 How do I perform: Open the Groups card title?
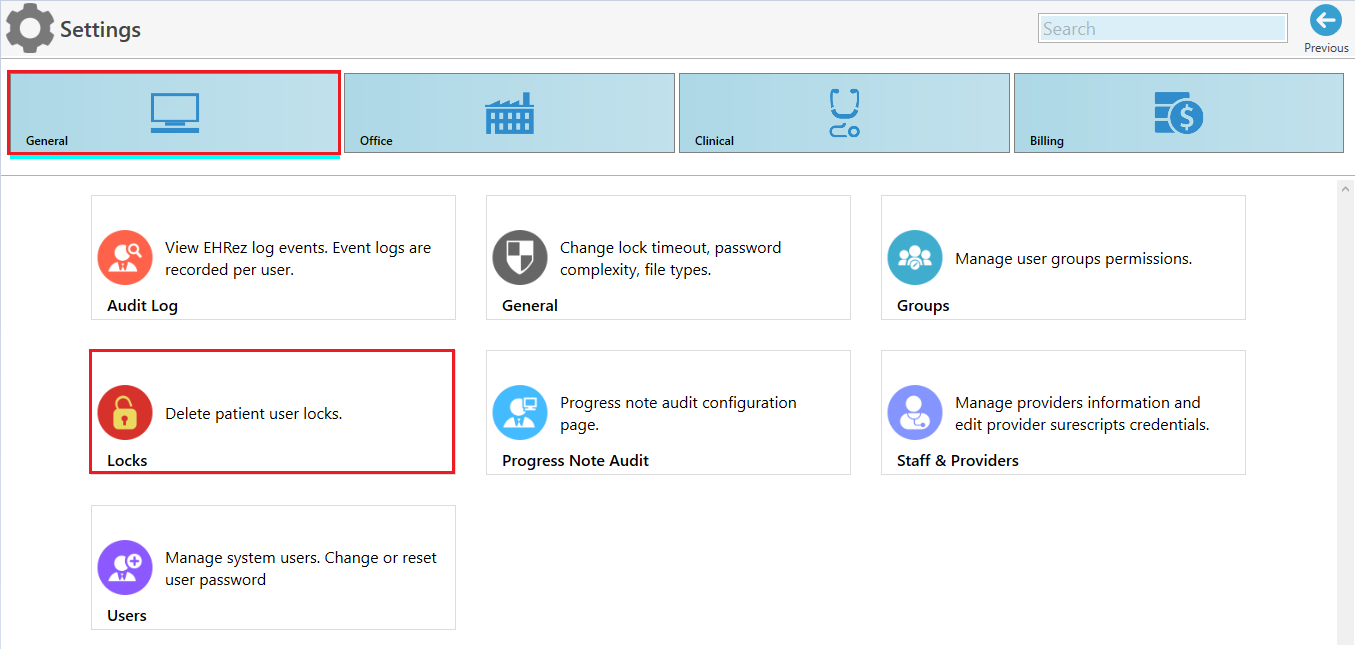click(x=923, y=306)
